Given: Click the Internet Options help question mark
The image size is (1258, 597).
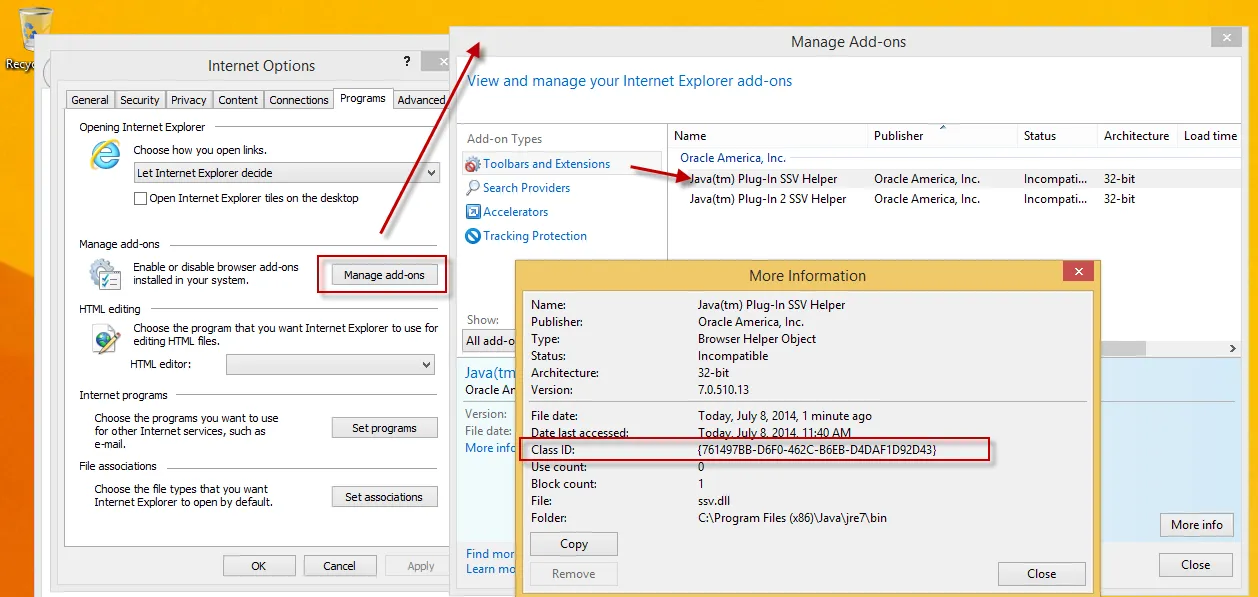Looking at the screenshot, I should click(407, 62).
